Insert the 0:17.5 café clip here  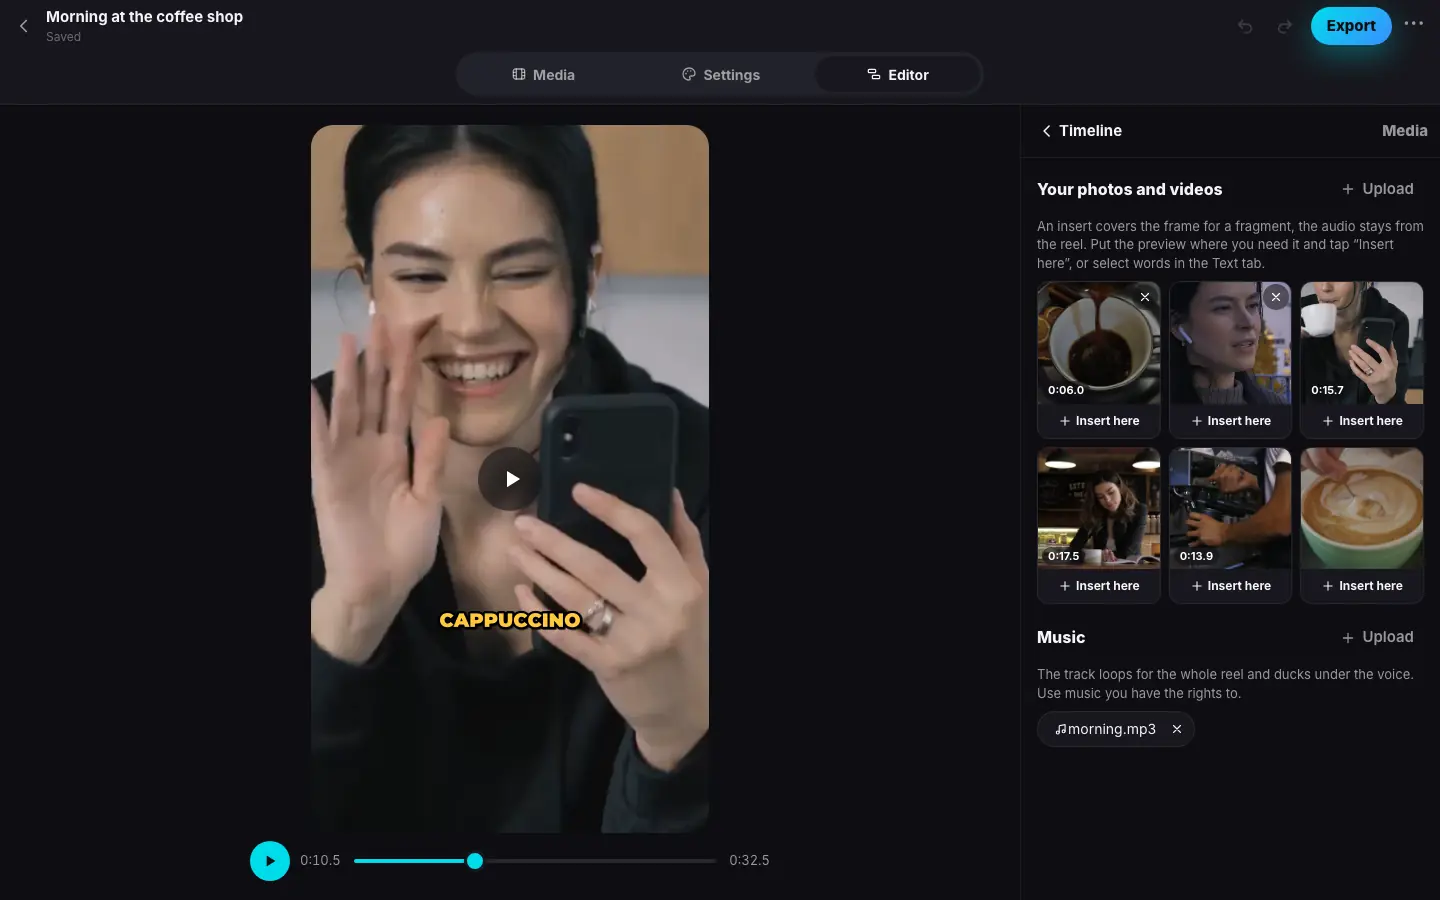tap(1098, 586)
